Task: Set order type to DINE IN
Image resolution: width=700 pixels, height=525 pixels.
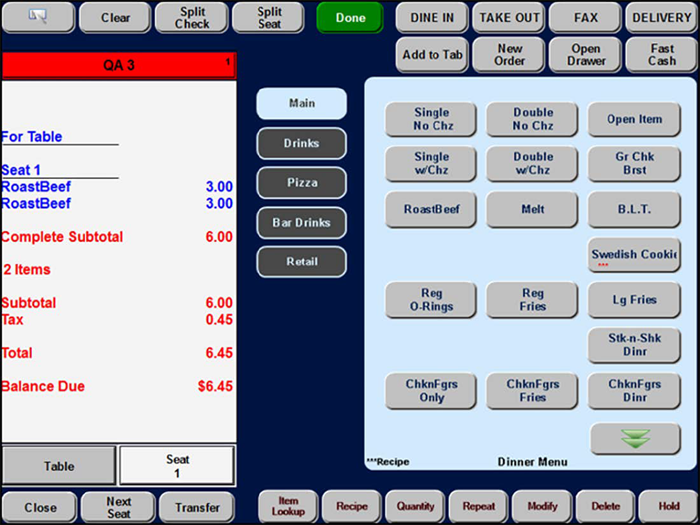Action: [432, 18]
